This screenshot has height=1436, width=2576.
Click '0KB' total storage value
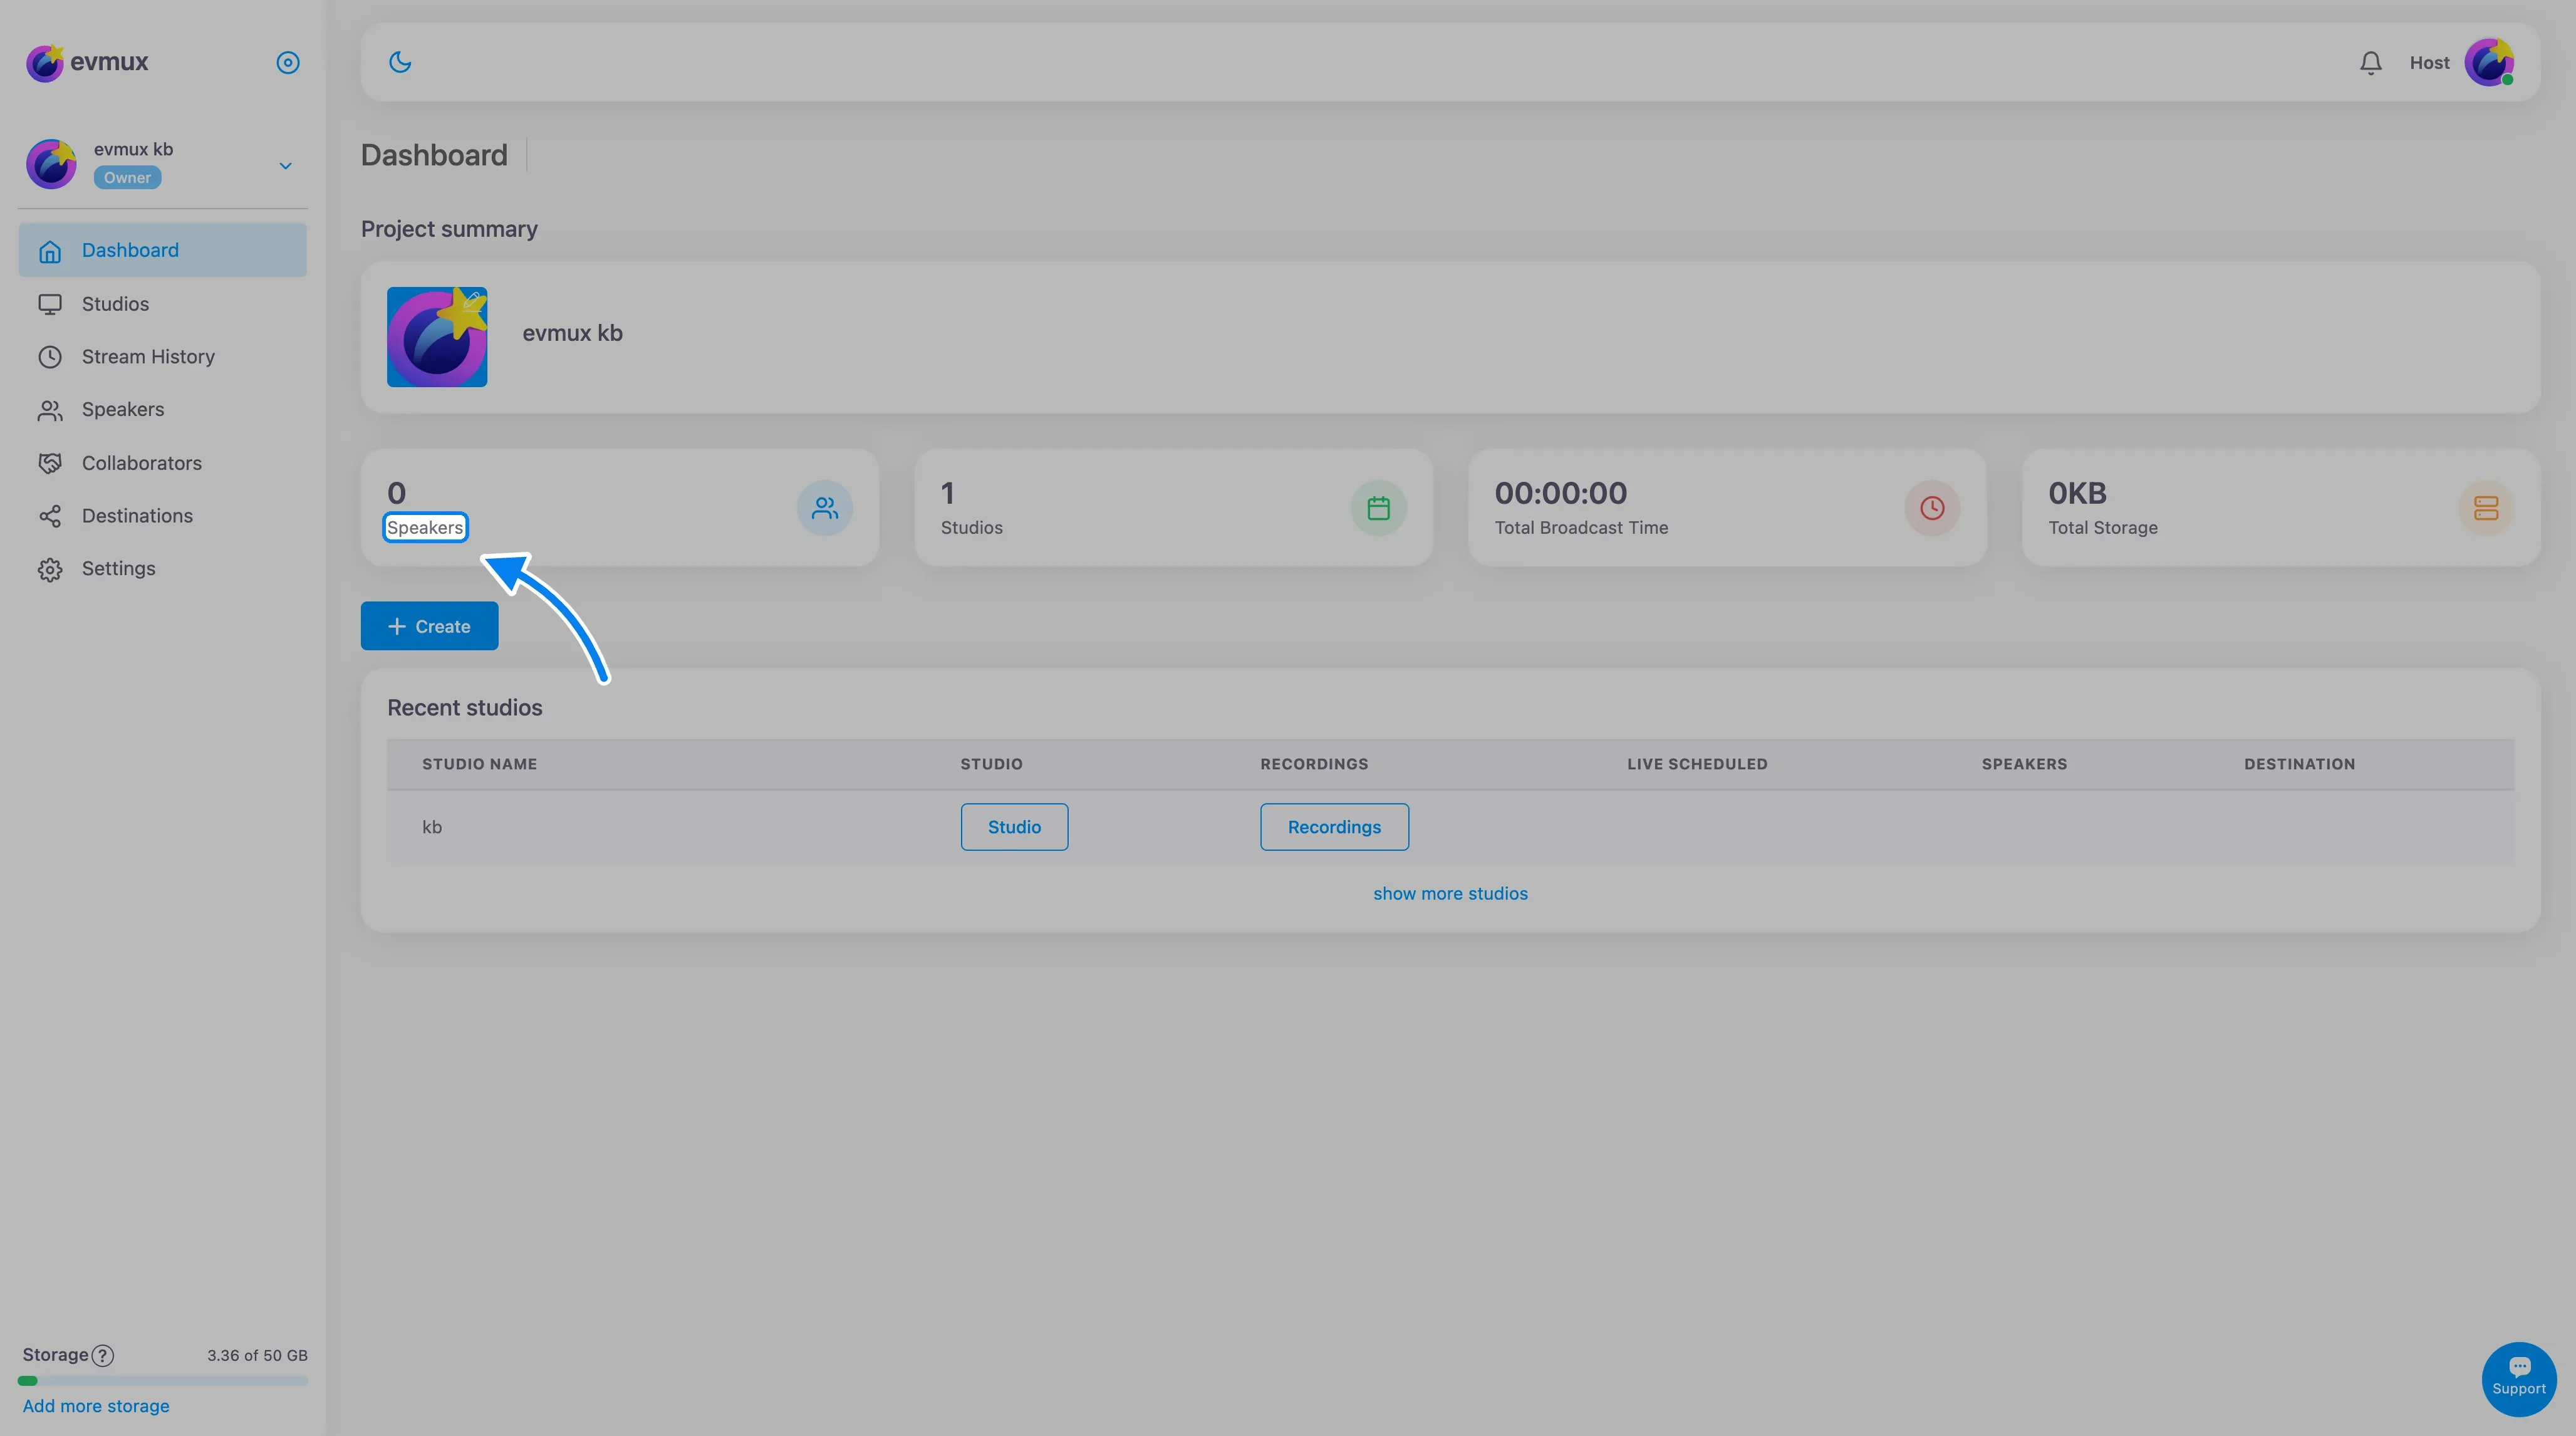2077,493
